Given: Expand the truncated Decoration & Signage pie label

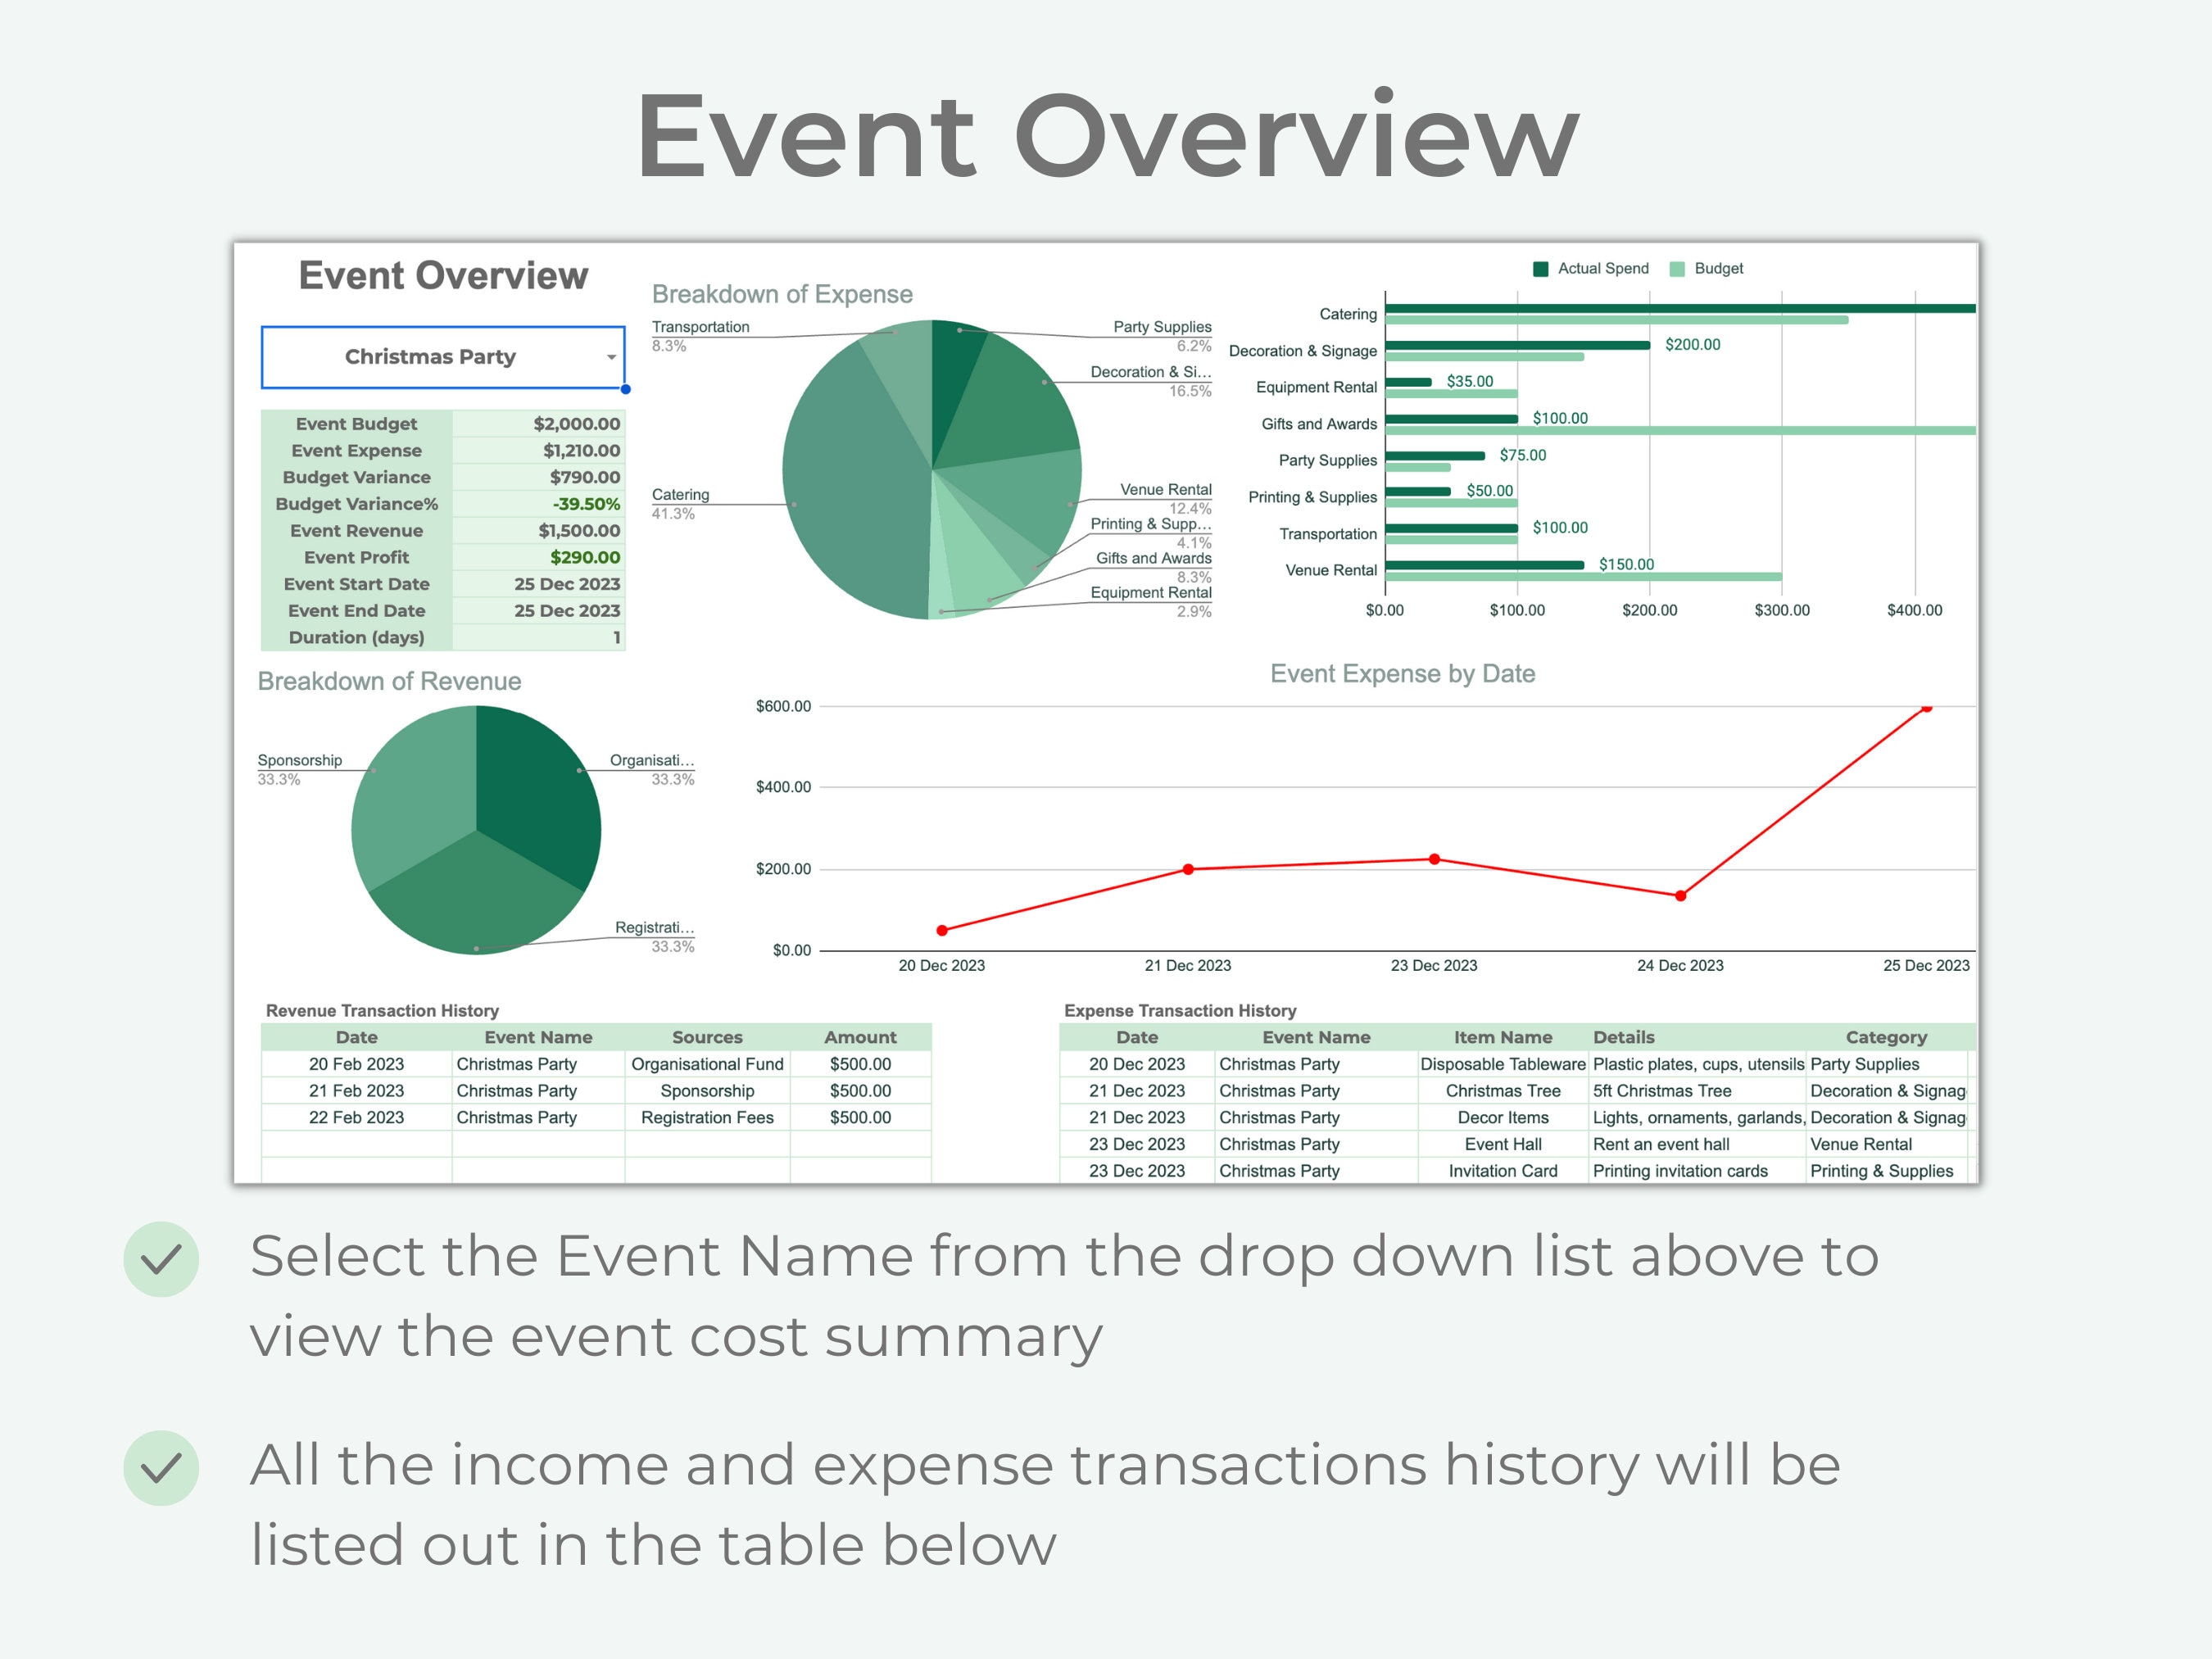Looking at the screenshot, I should pyautogui.click(x=1150, y=371).
